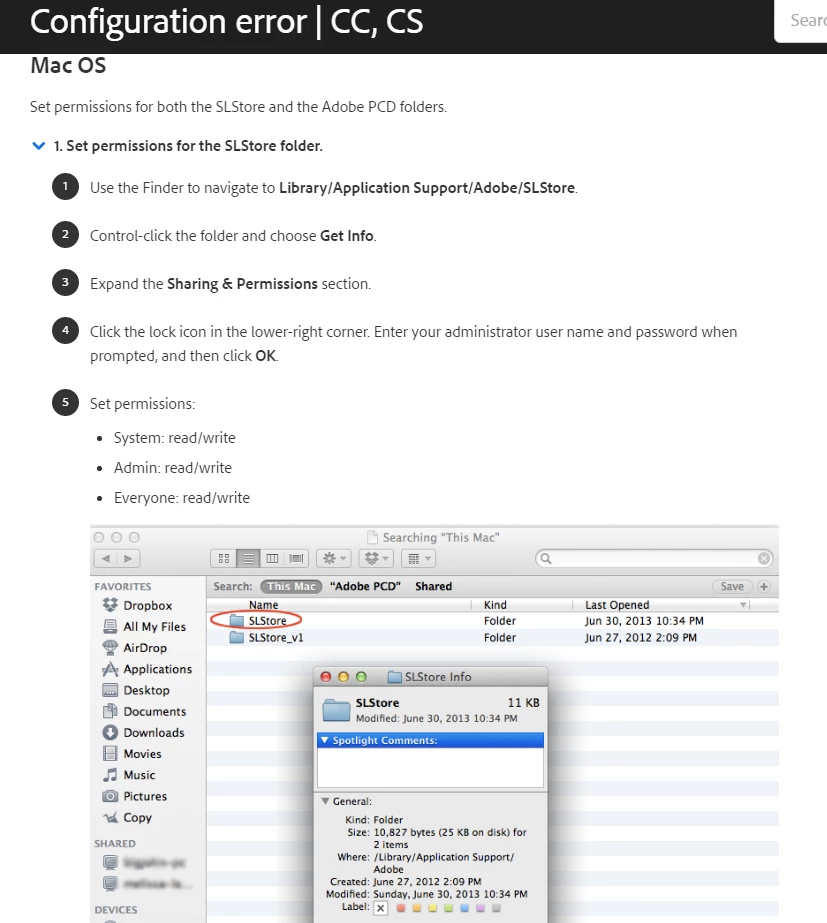827x923 pixels.
Task: Click the "Jun 30, 2013 10:34 PM" cell
Action: tap(644, 621)
